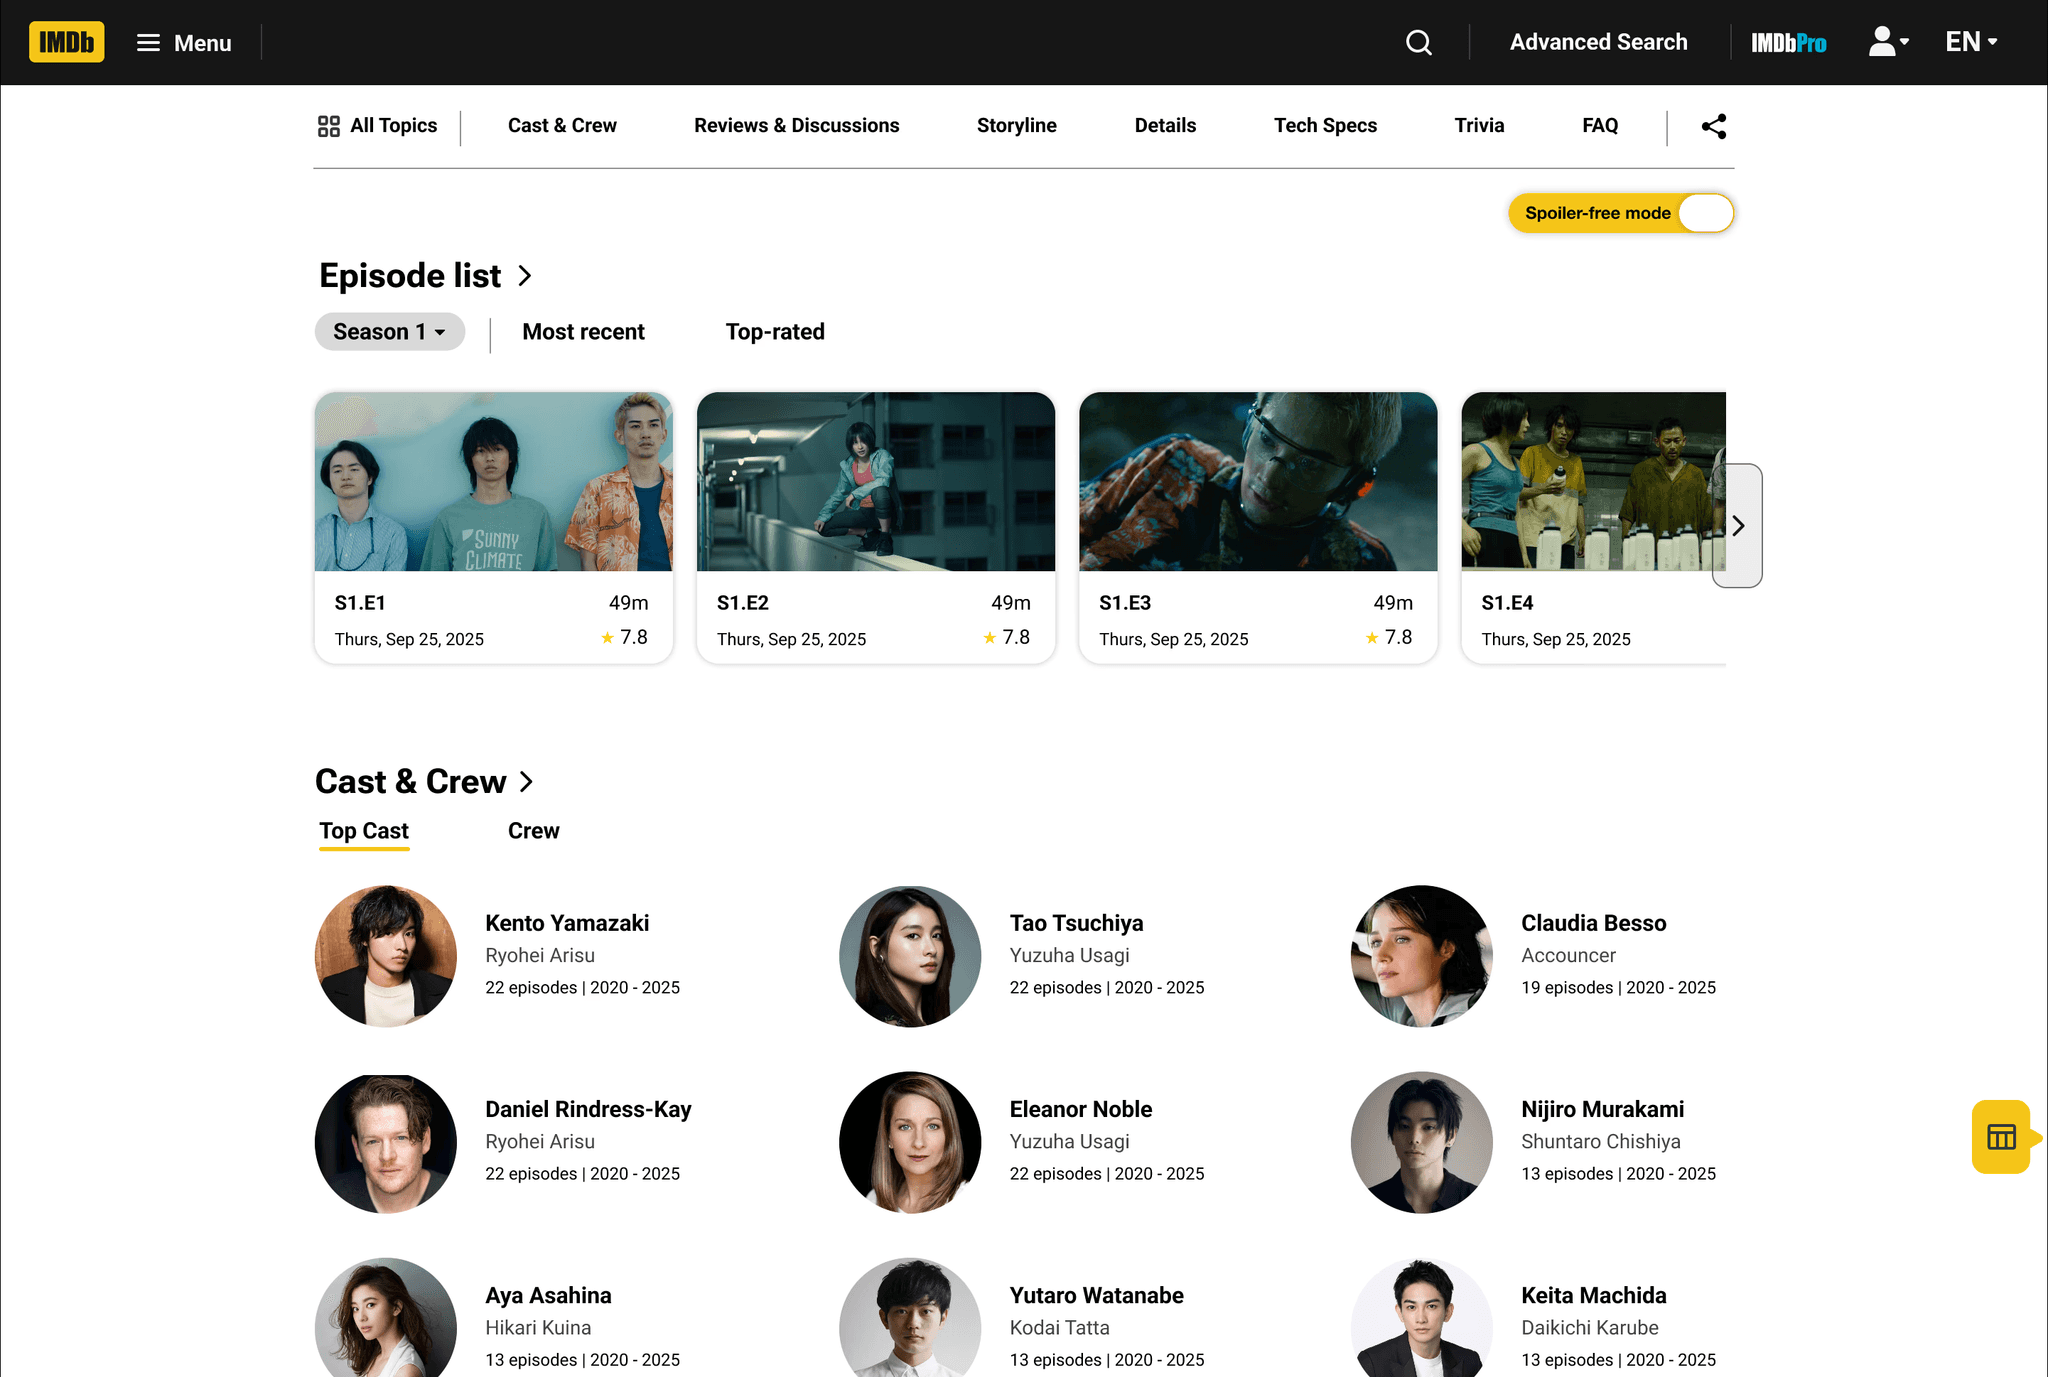This screenshot has width=2048, height=1377.
Task: Click the IMDb logo
Action: [x=66, y=42]
